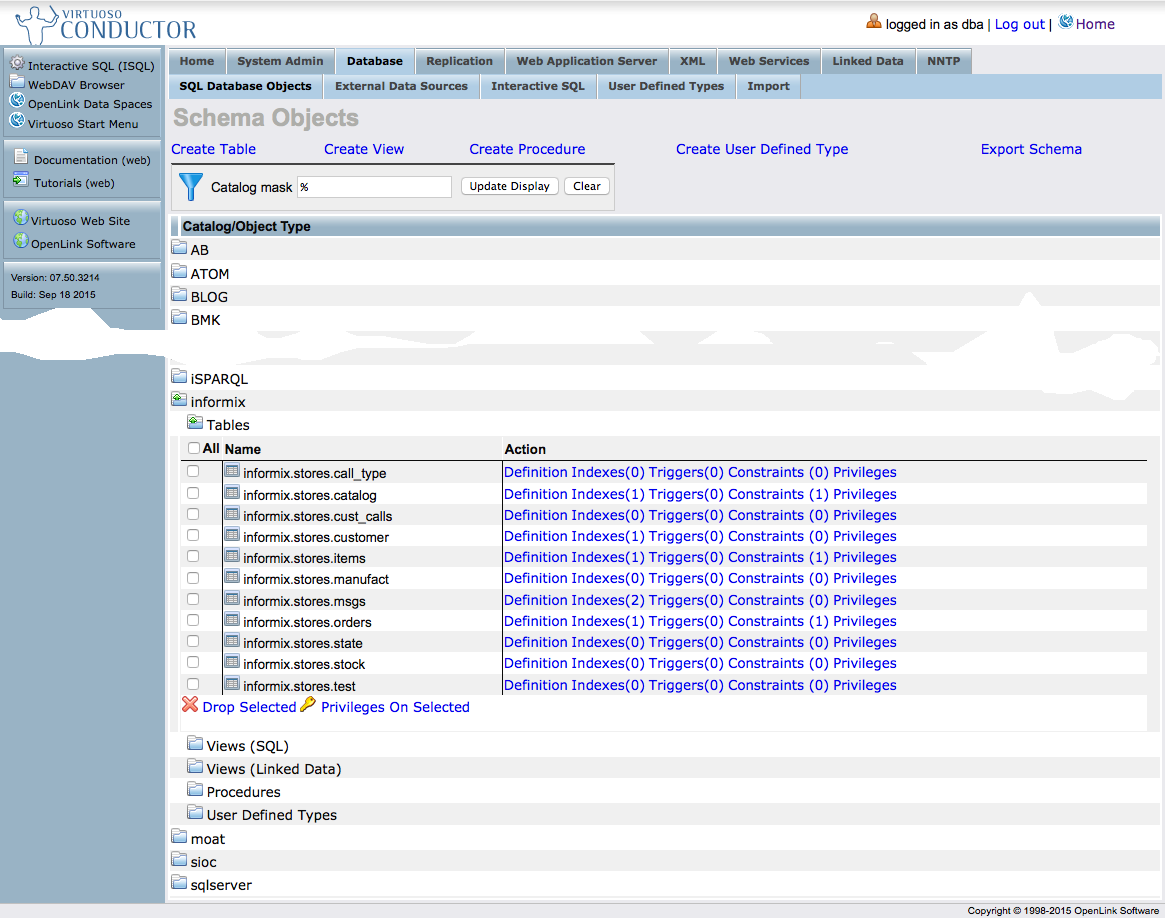Viewport: 1165px width, 920px height.
Task: Click the Tutorials (web) icon
Action: [x=21, y=181]
